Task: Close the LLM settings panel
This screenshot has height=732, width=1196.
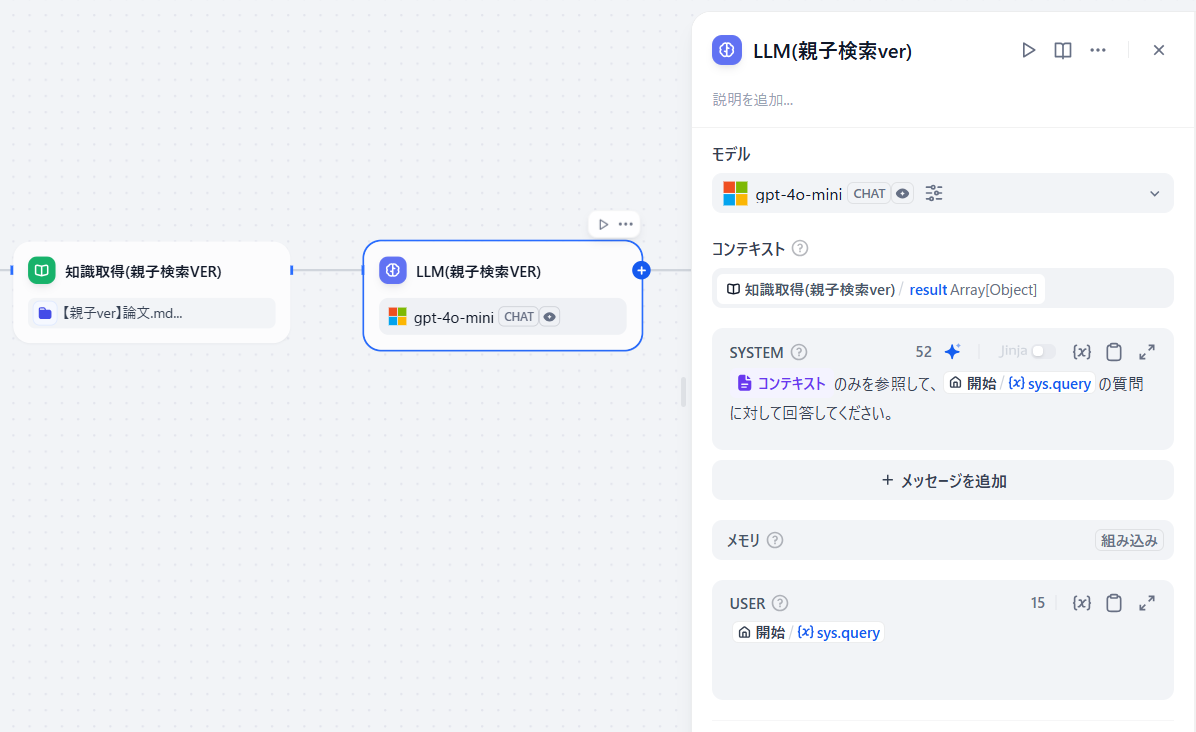Action: [1159, 50]
